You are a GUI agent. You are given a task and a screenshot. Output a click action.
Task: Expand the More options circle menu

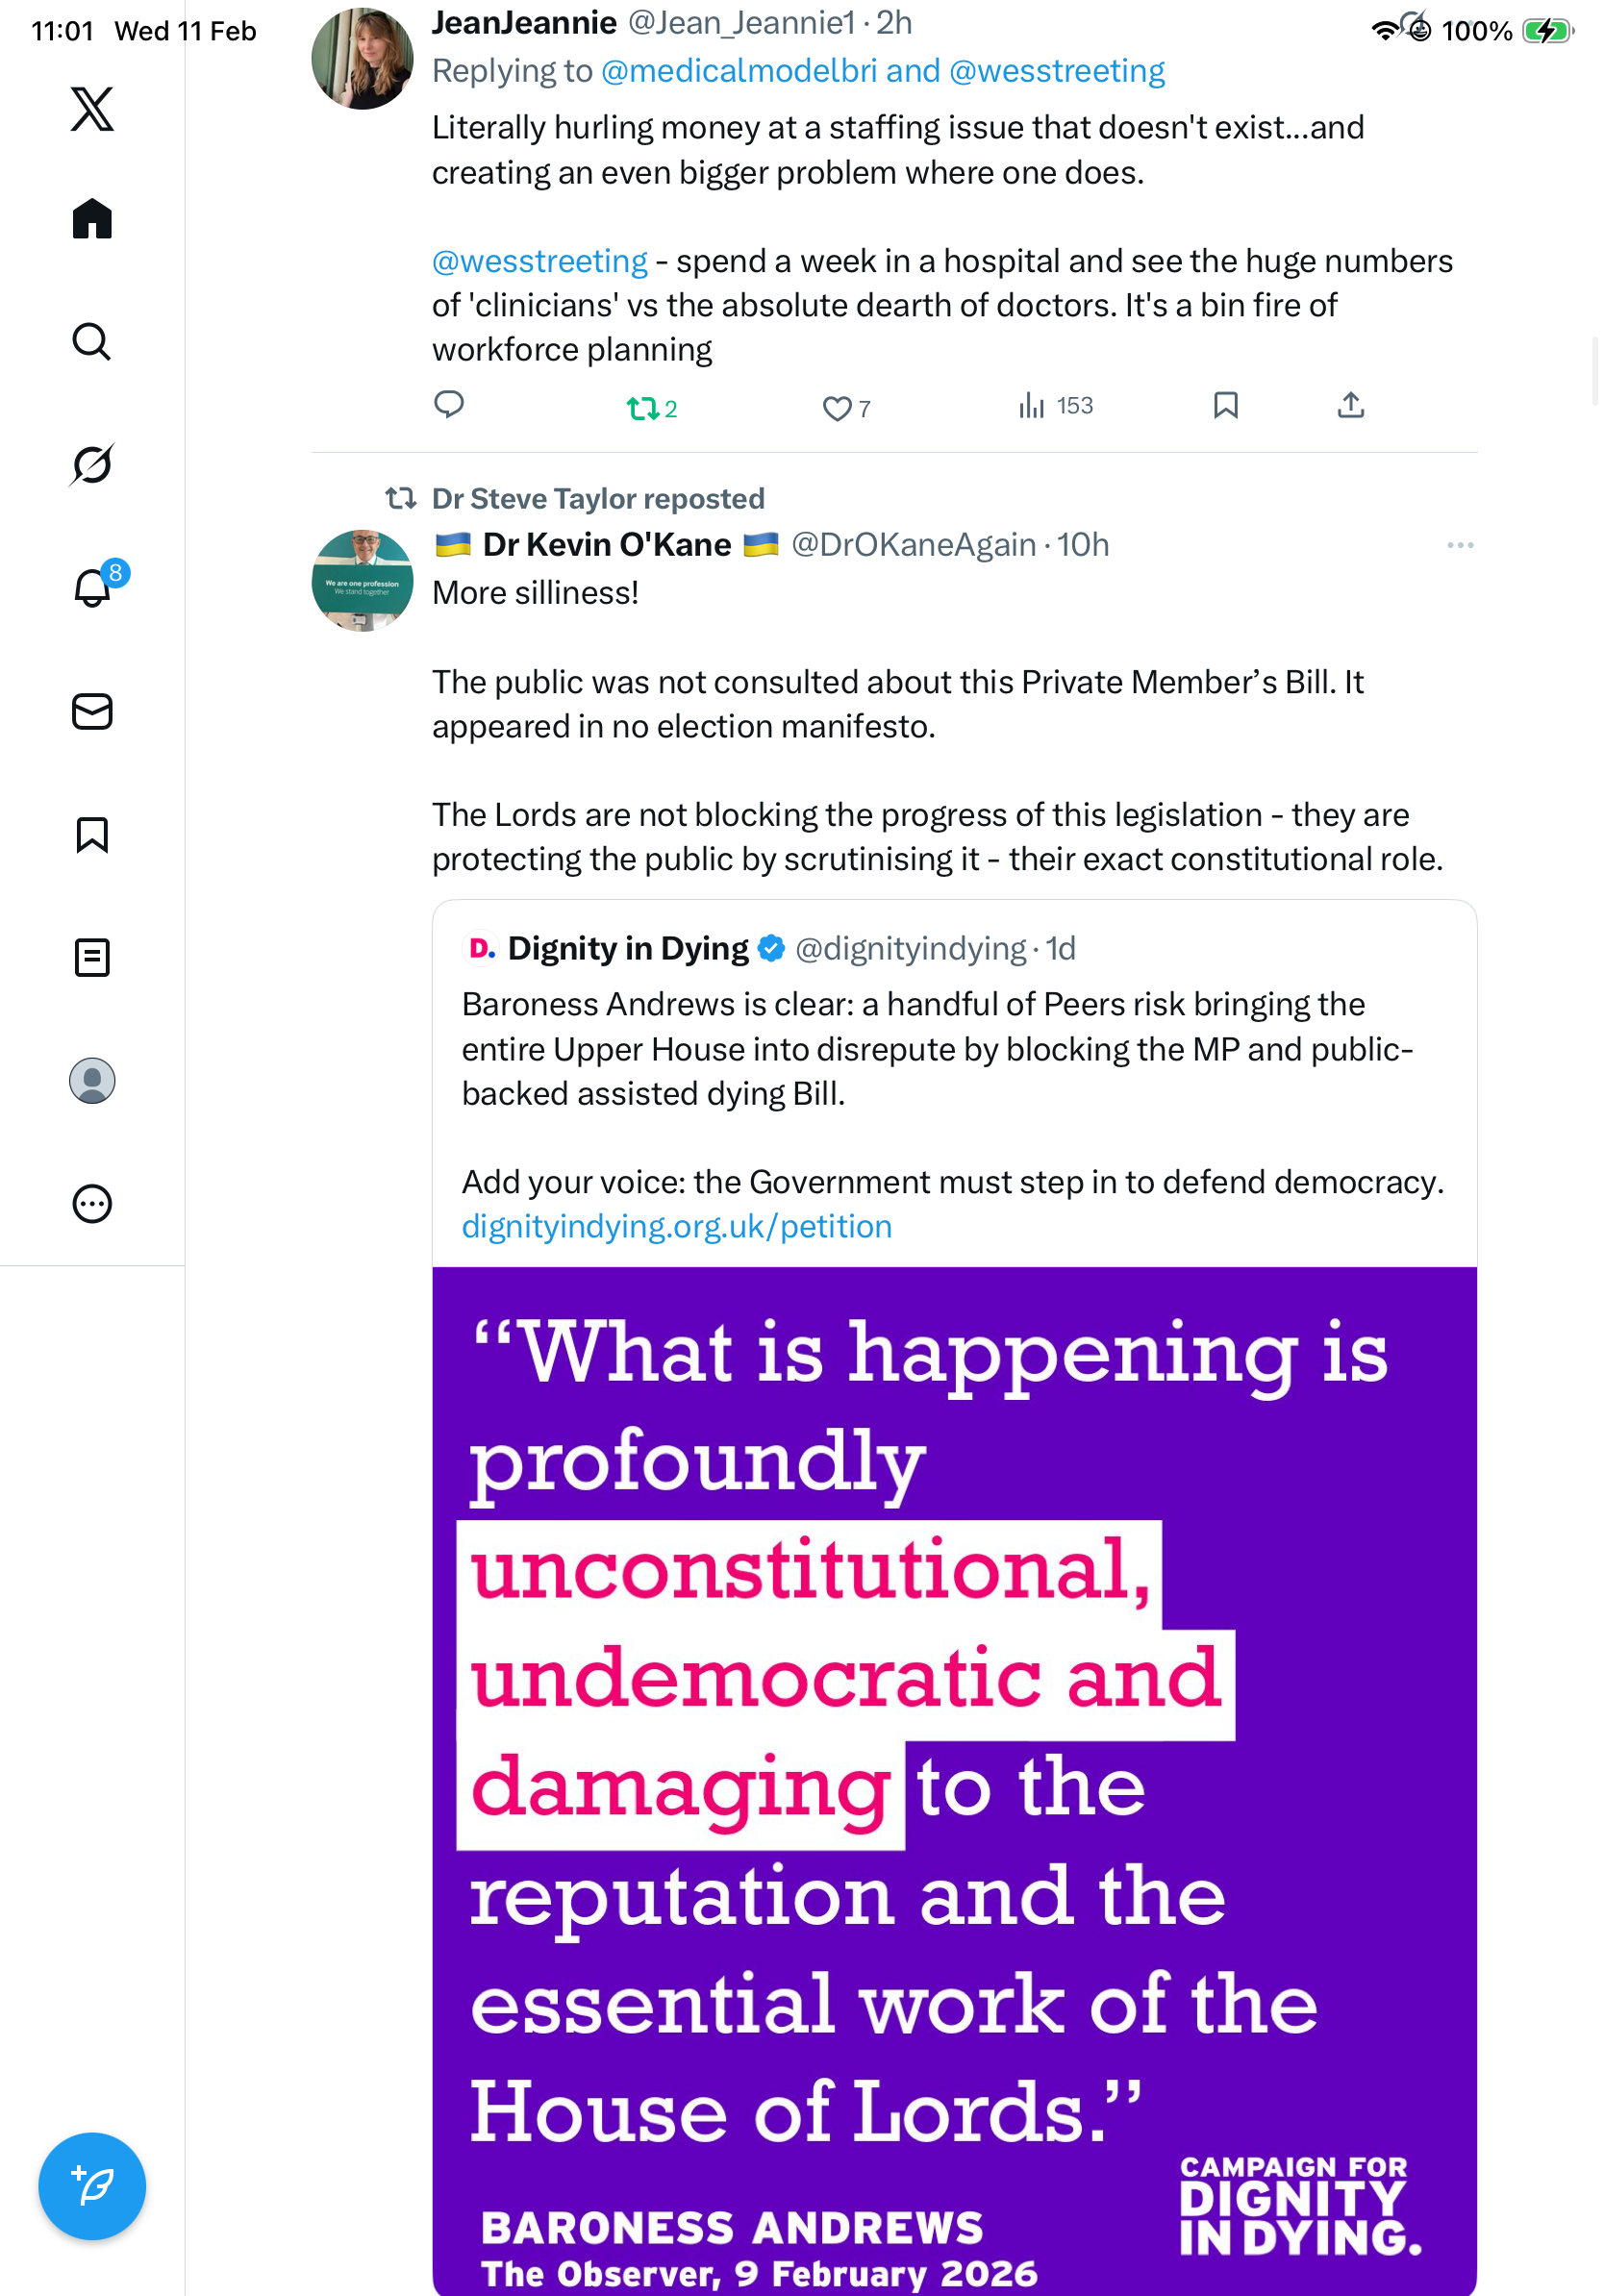92,1204
